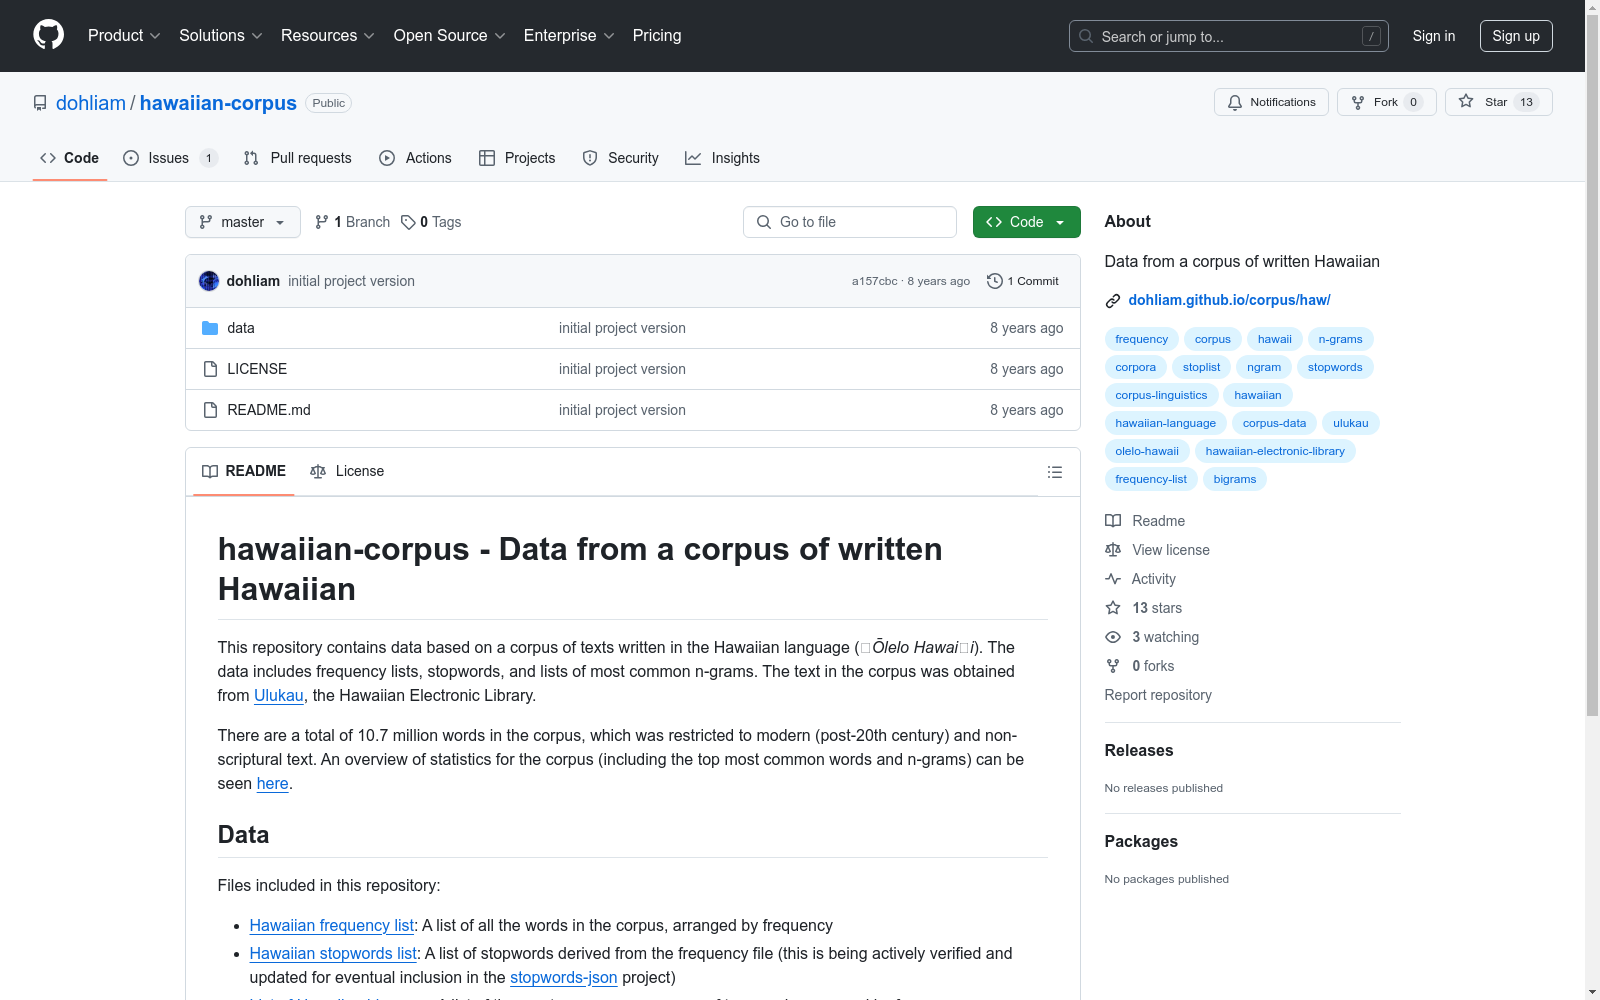Open Hawaiian stopwords list link
Viewport: 1600px width, 1000px height.
[333, 953]
